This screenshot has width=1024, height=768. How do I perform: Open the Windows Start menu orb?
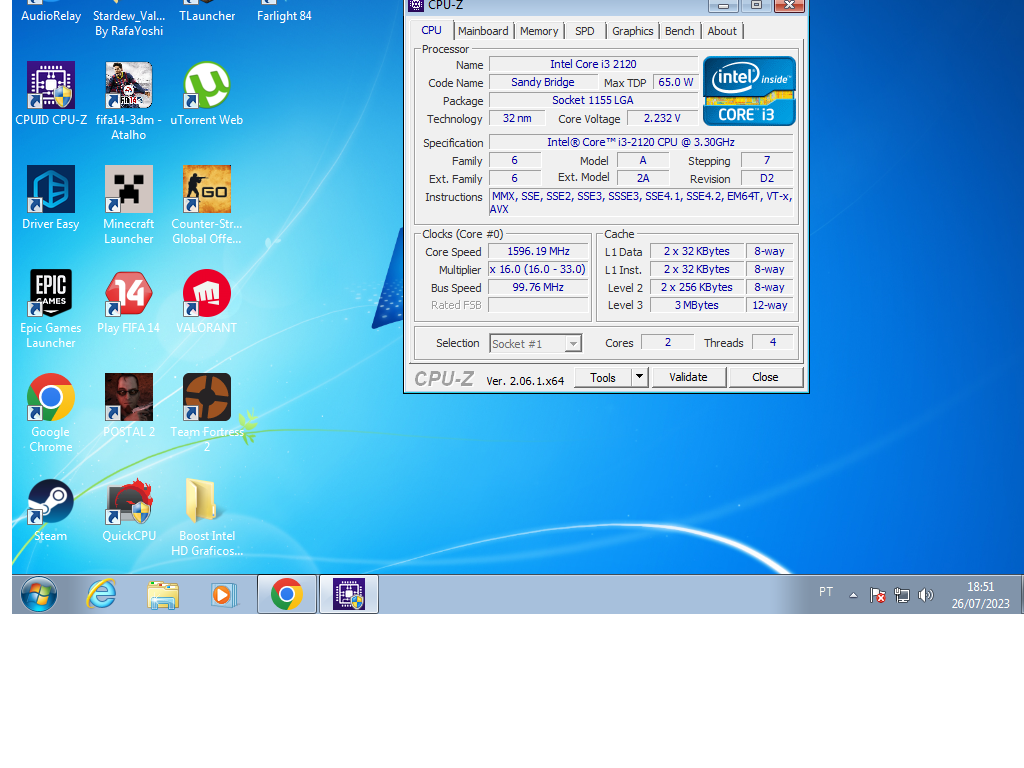click(39, 594)
